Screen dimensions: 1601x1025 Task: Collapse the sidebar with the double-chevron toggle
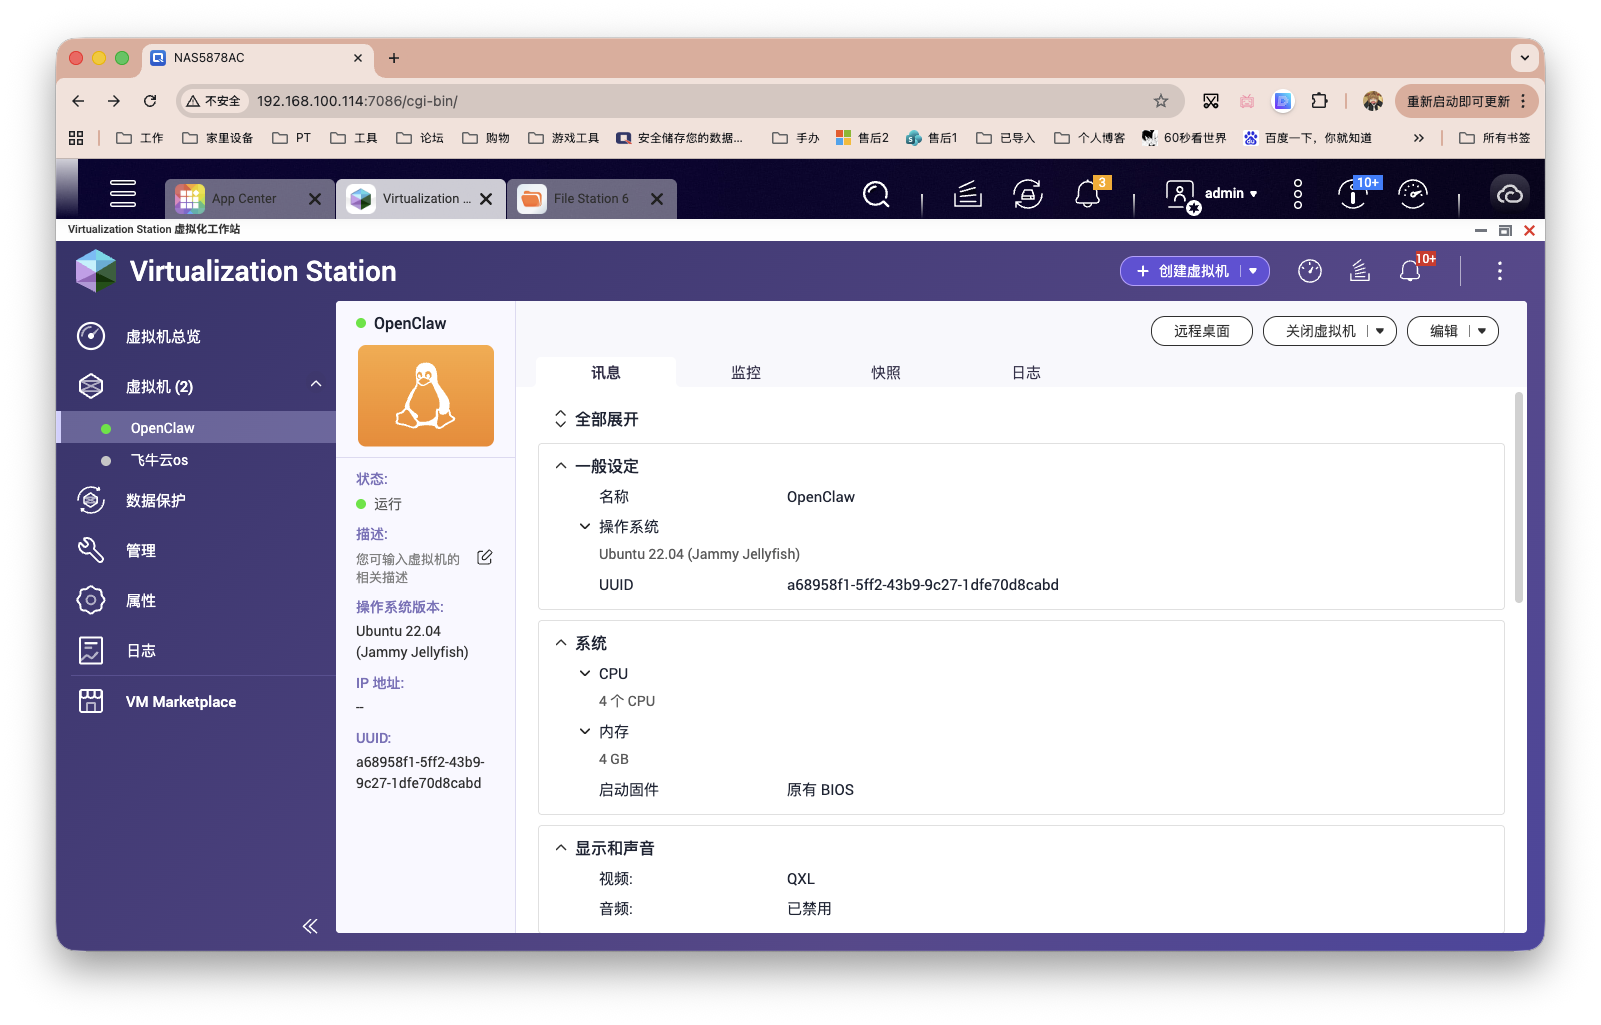(310, 926)
